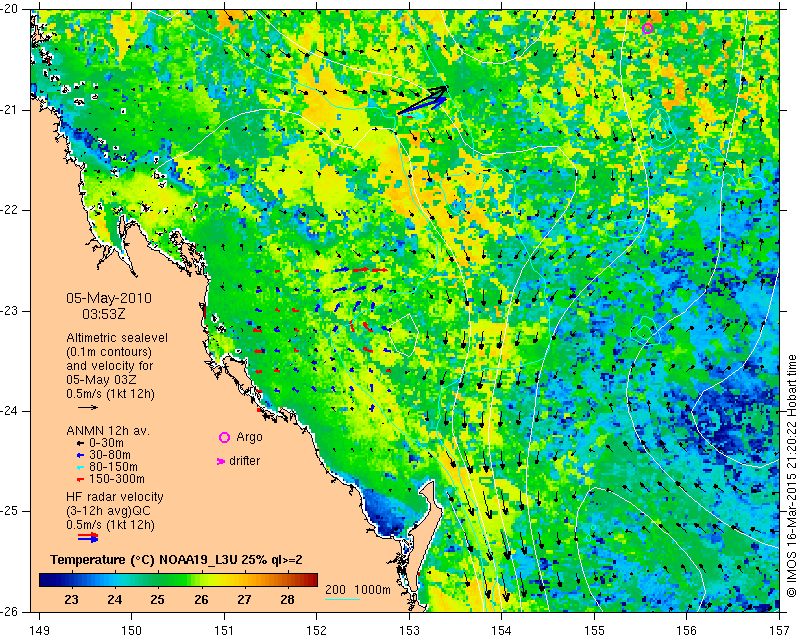
Task: Select the Argo float marker near 155.5 longitude
Action: [x=647, y=29]
